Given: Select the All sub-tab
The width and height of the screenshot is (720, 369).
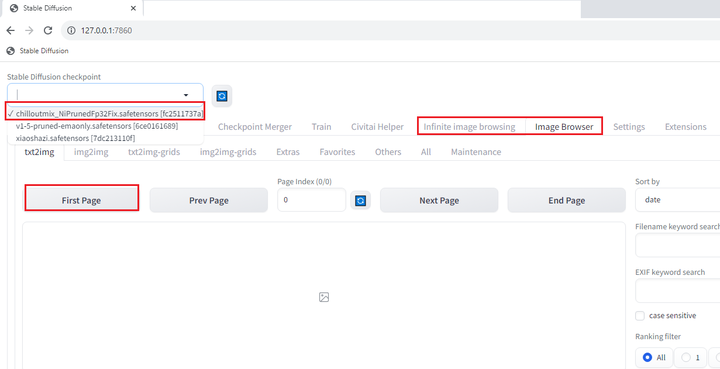Looking at the screenshot, I should coord(426,152).
